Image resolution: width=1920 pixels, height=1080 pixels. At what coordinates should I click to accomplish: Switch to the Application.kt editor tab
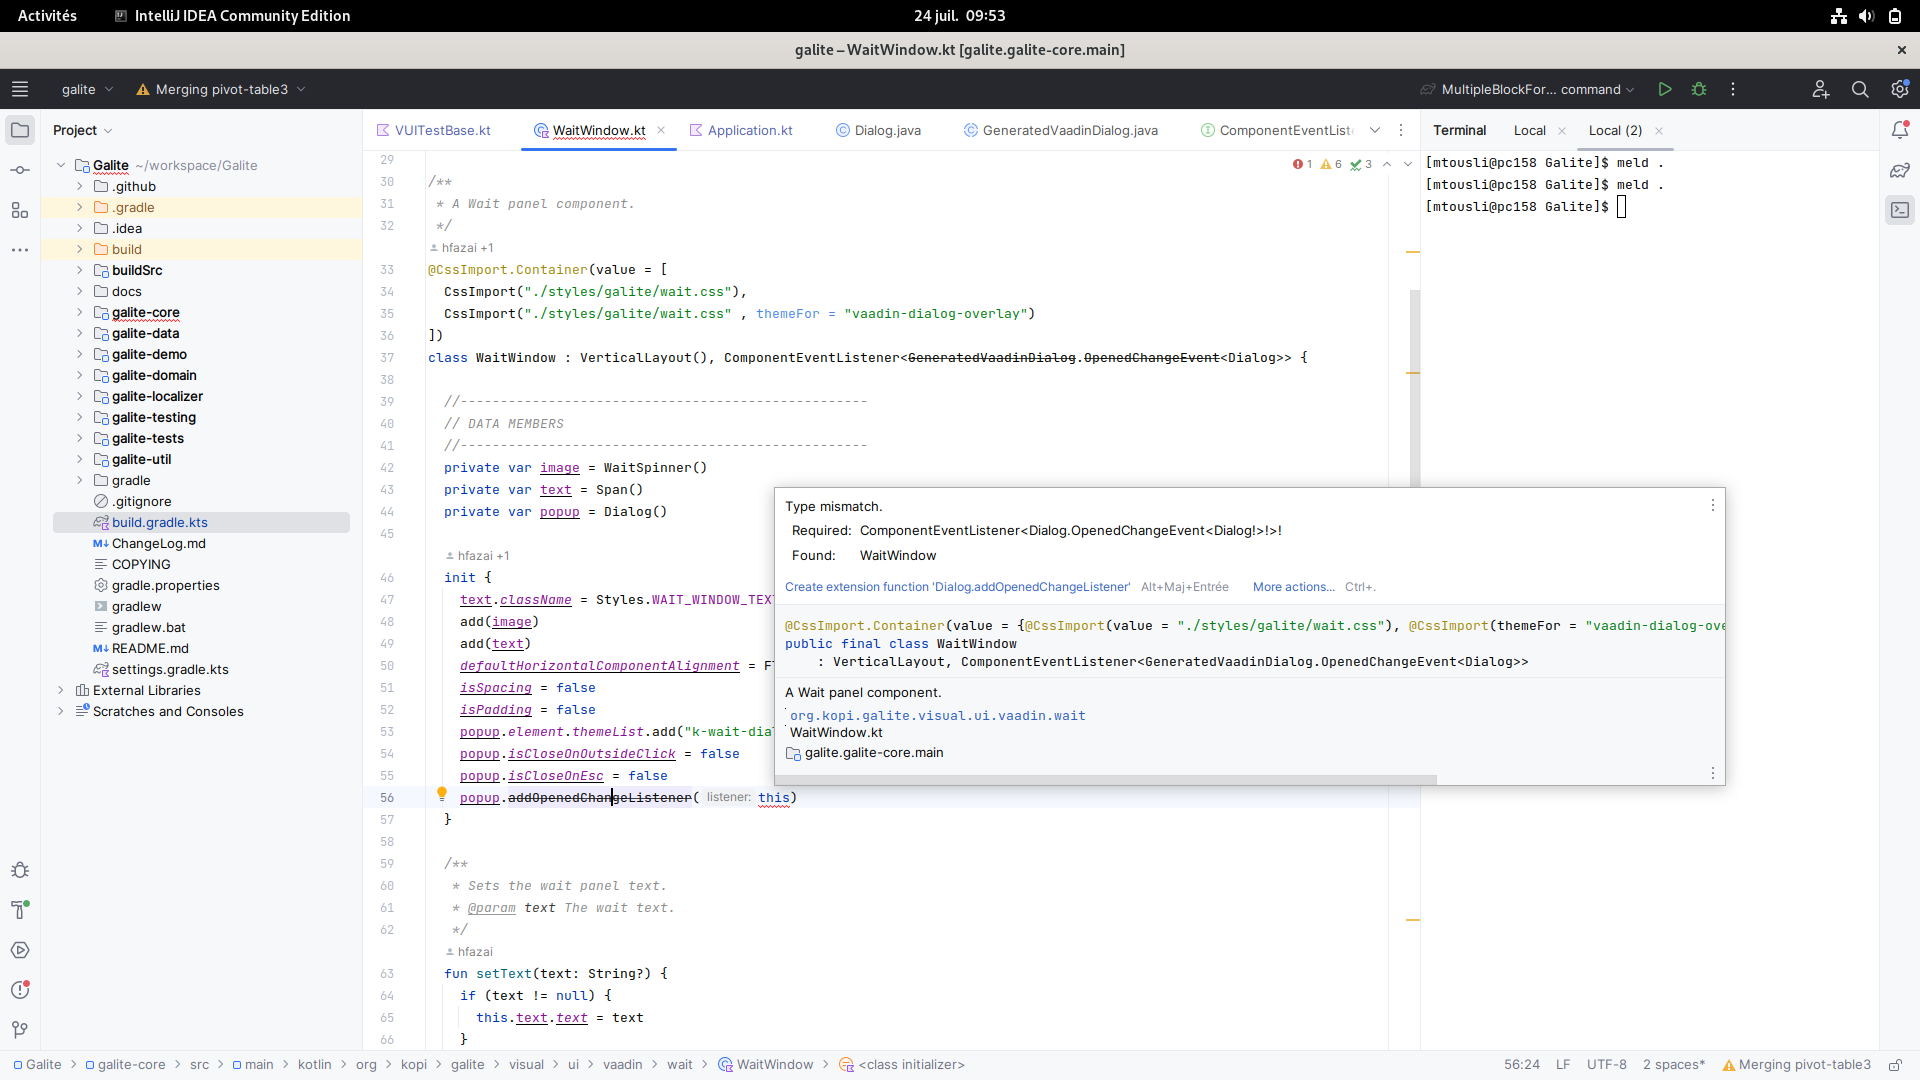[749, 130]
